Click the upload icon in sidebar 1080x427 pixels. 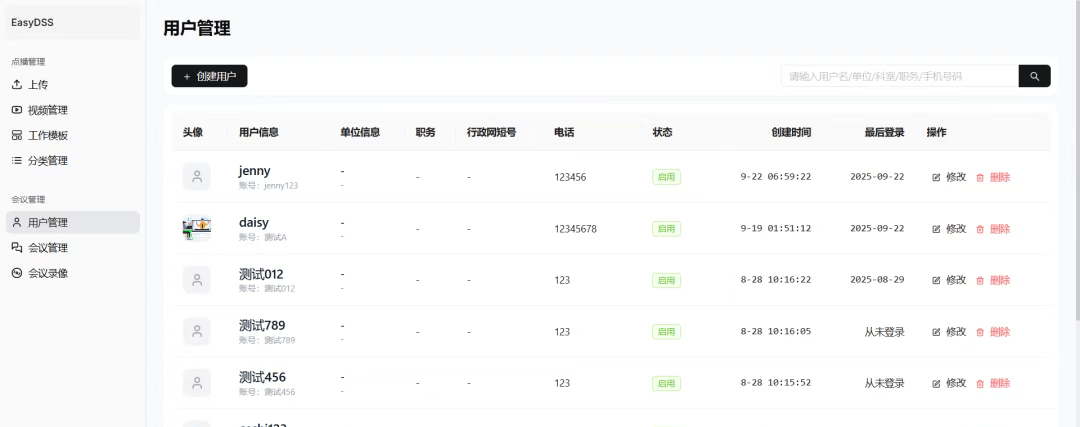coord(16,85)
